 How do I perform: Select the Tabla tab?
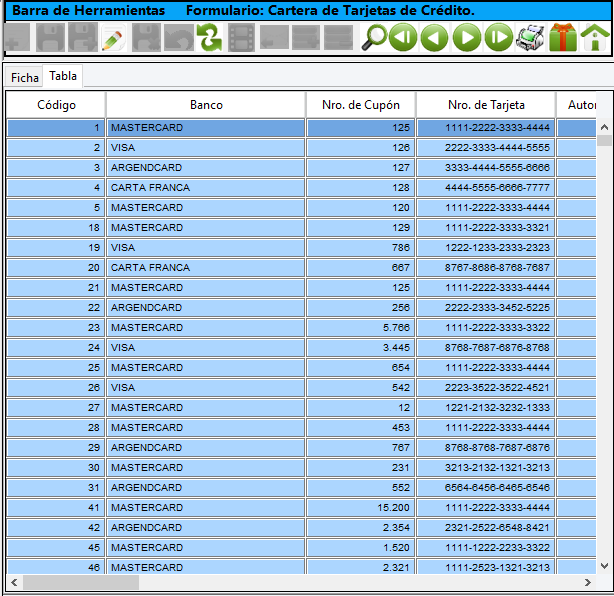coord(63,76)
